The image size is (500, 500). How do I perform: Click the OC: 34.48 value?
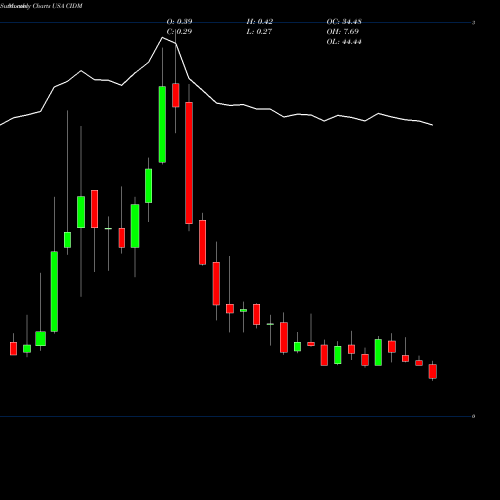(344, 22)
